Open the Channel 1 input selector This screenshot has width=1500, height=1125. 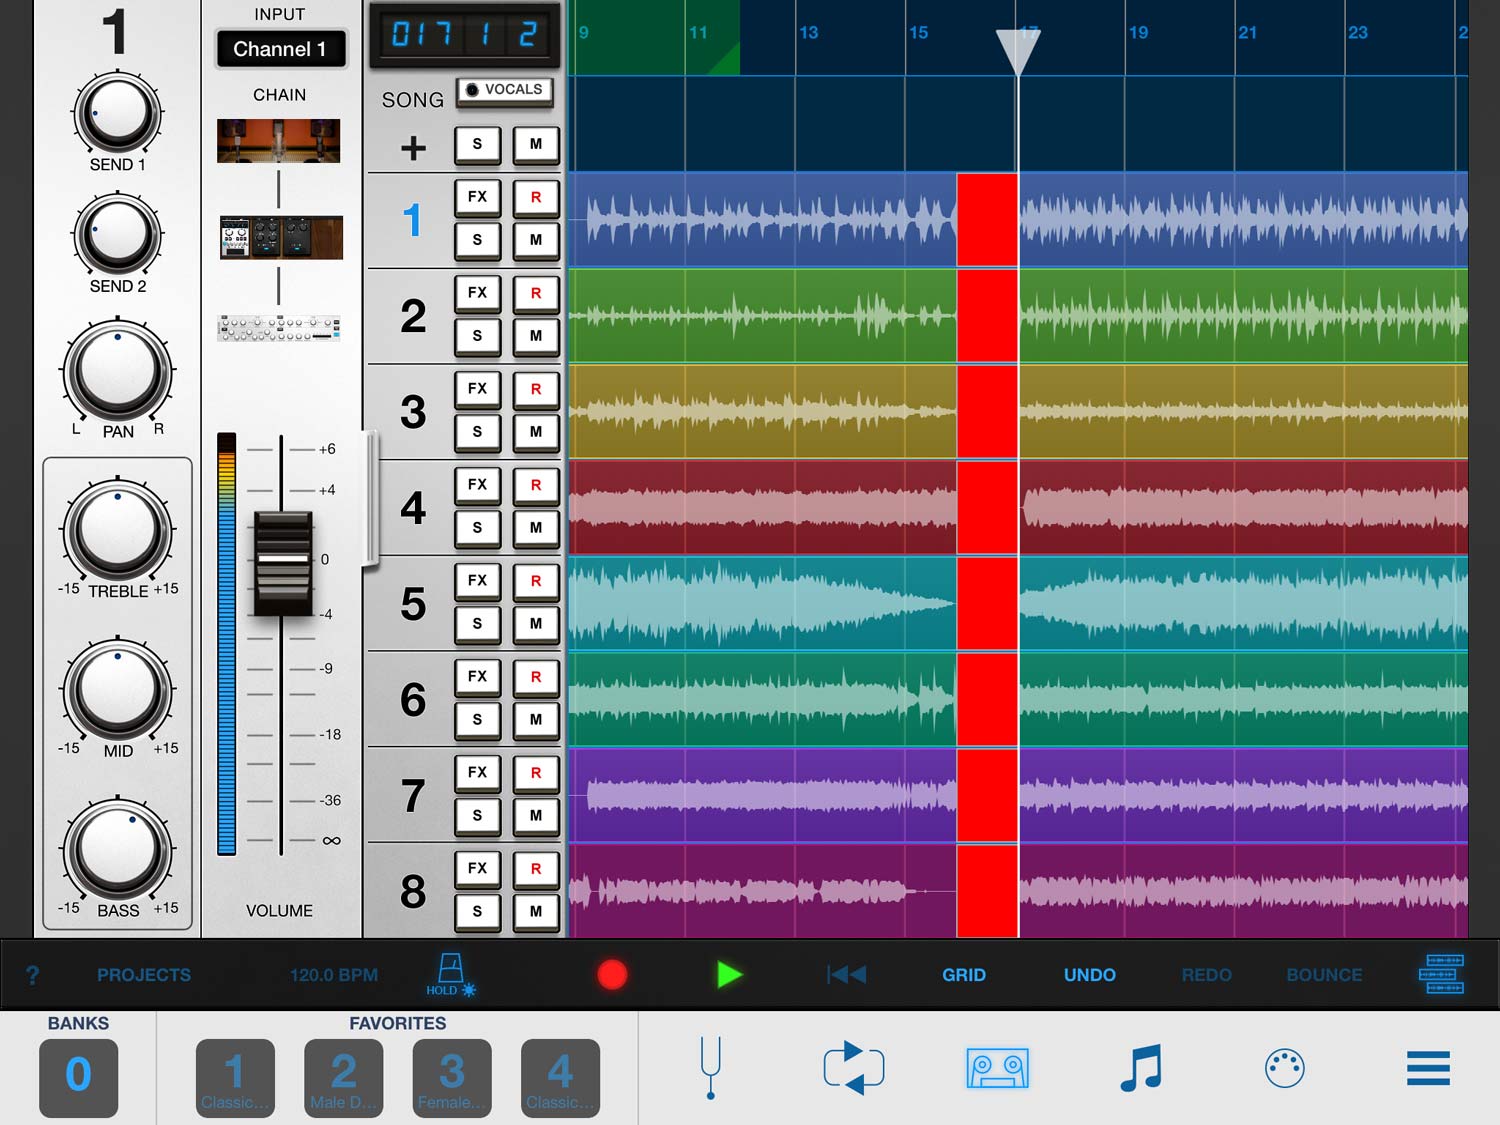point(280,49)
